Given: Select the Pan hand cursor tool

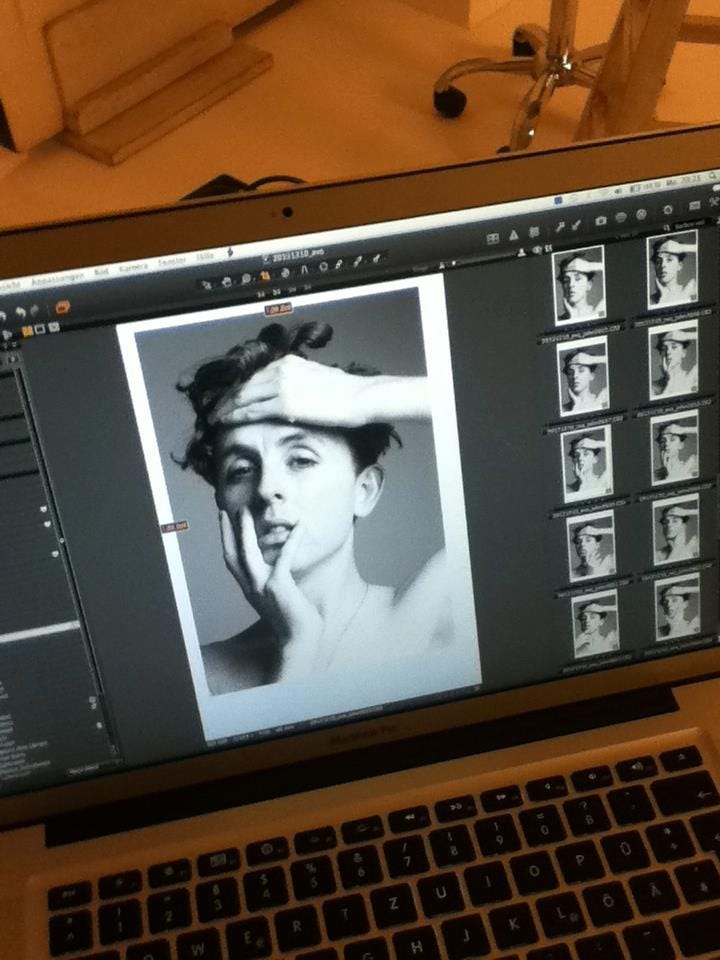Looking at the screenshot, I should coord(227,281).
